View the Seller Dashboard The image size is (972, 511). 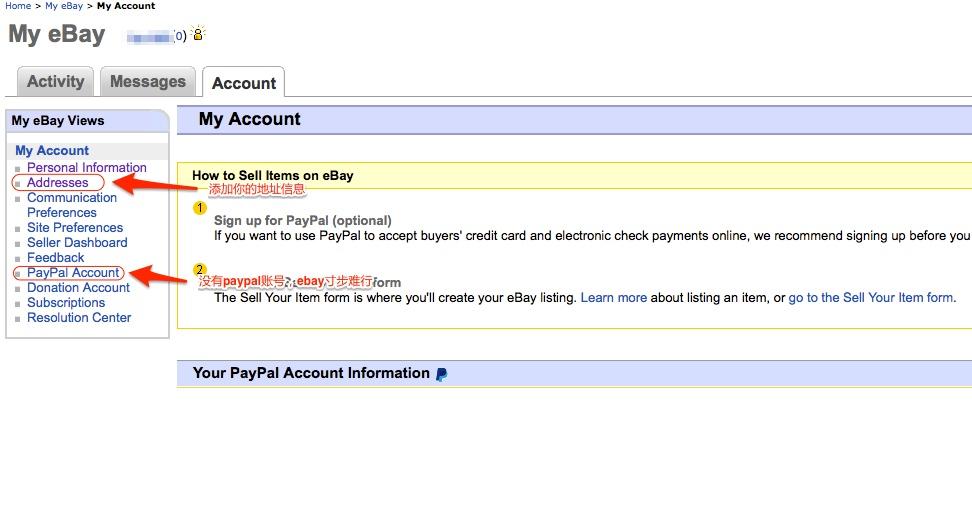pos(77,242)
